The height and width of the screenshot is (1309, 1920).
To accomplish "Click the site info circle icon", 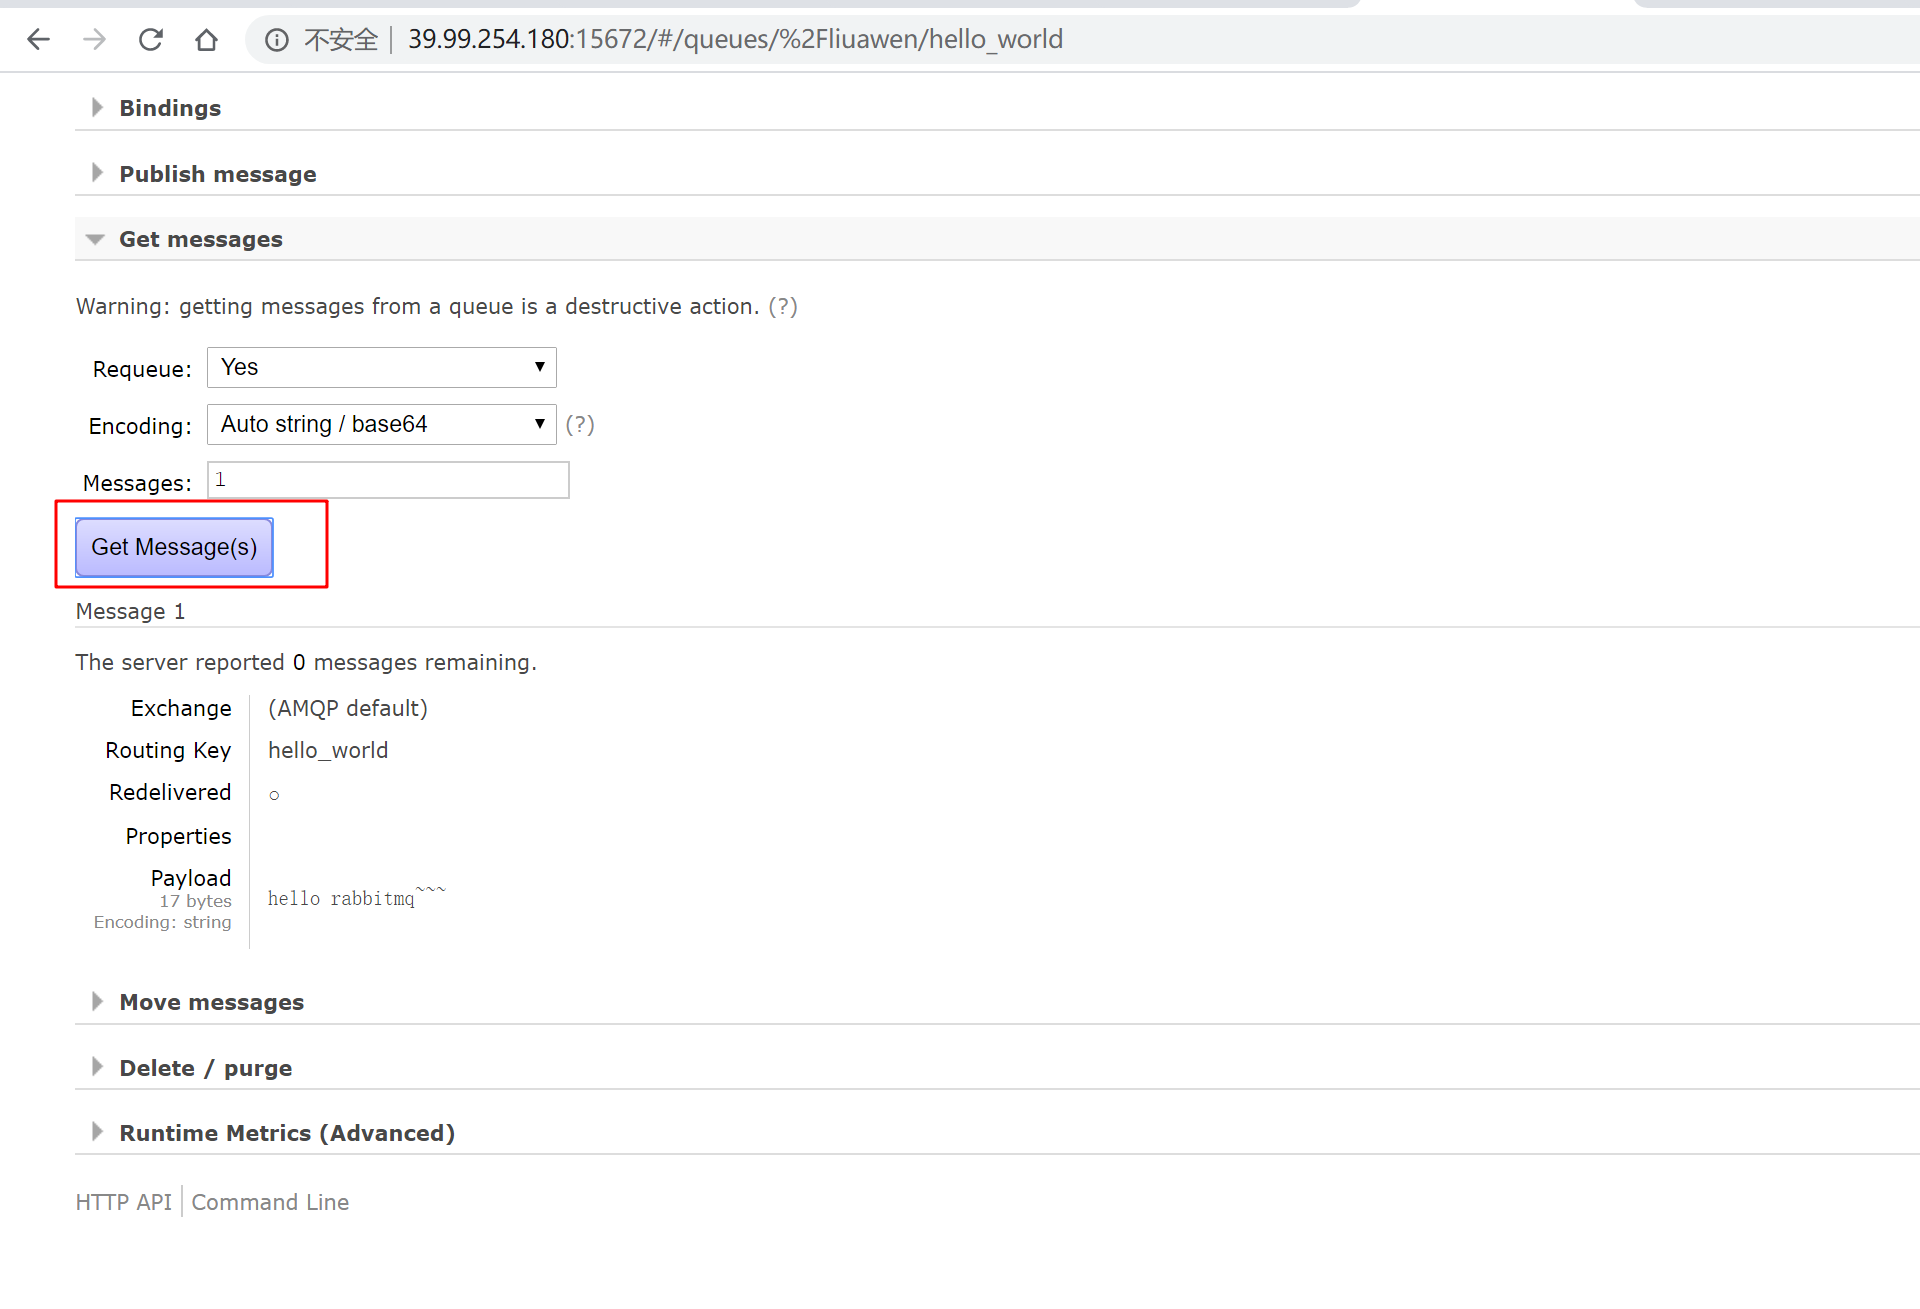I will point(276,40).
